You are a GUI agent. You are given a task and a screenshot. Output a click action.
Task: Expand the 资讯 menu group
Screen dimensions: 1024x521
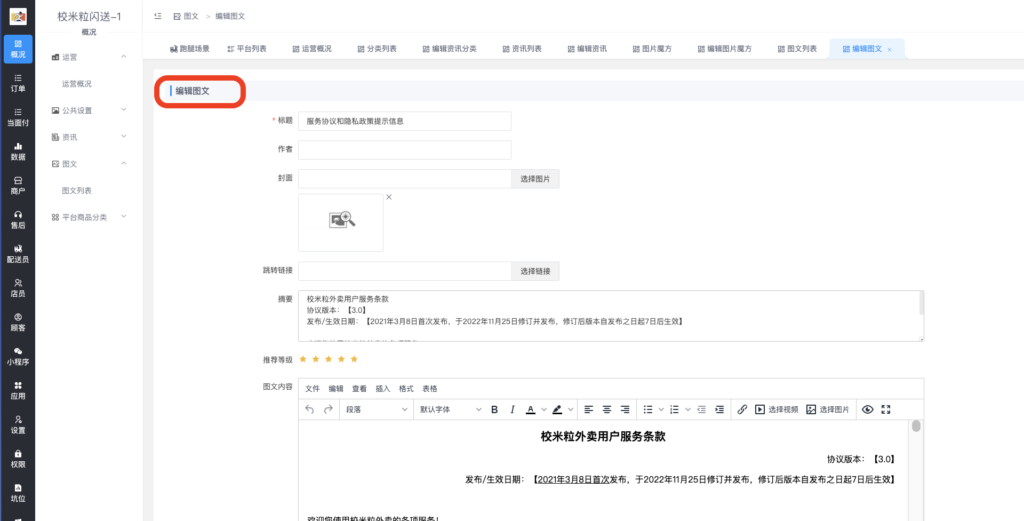coord(89,137)
